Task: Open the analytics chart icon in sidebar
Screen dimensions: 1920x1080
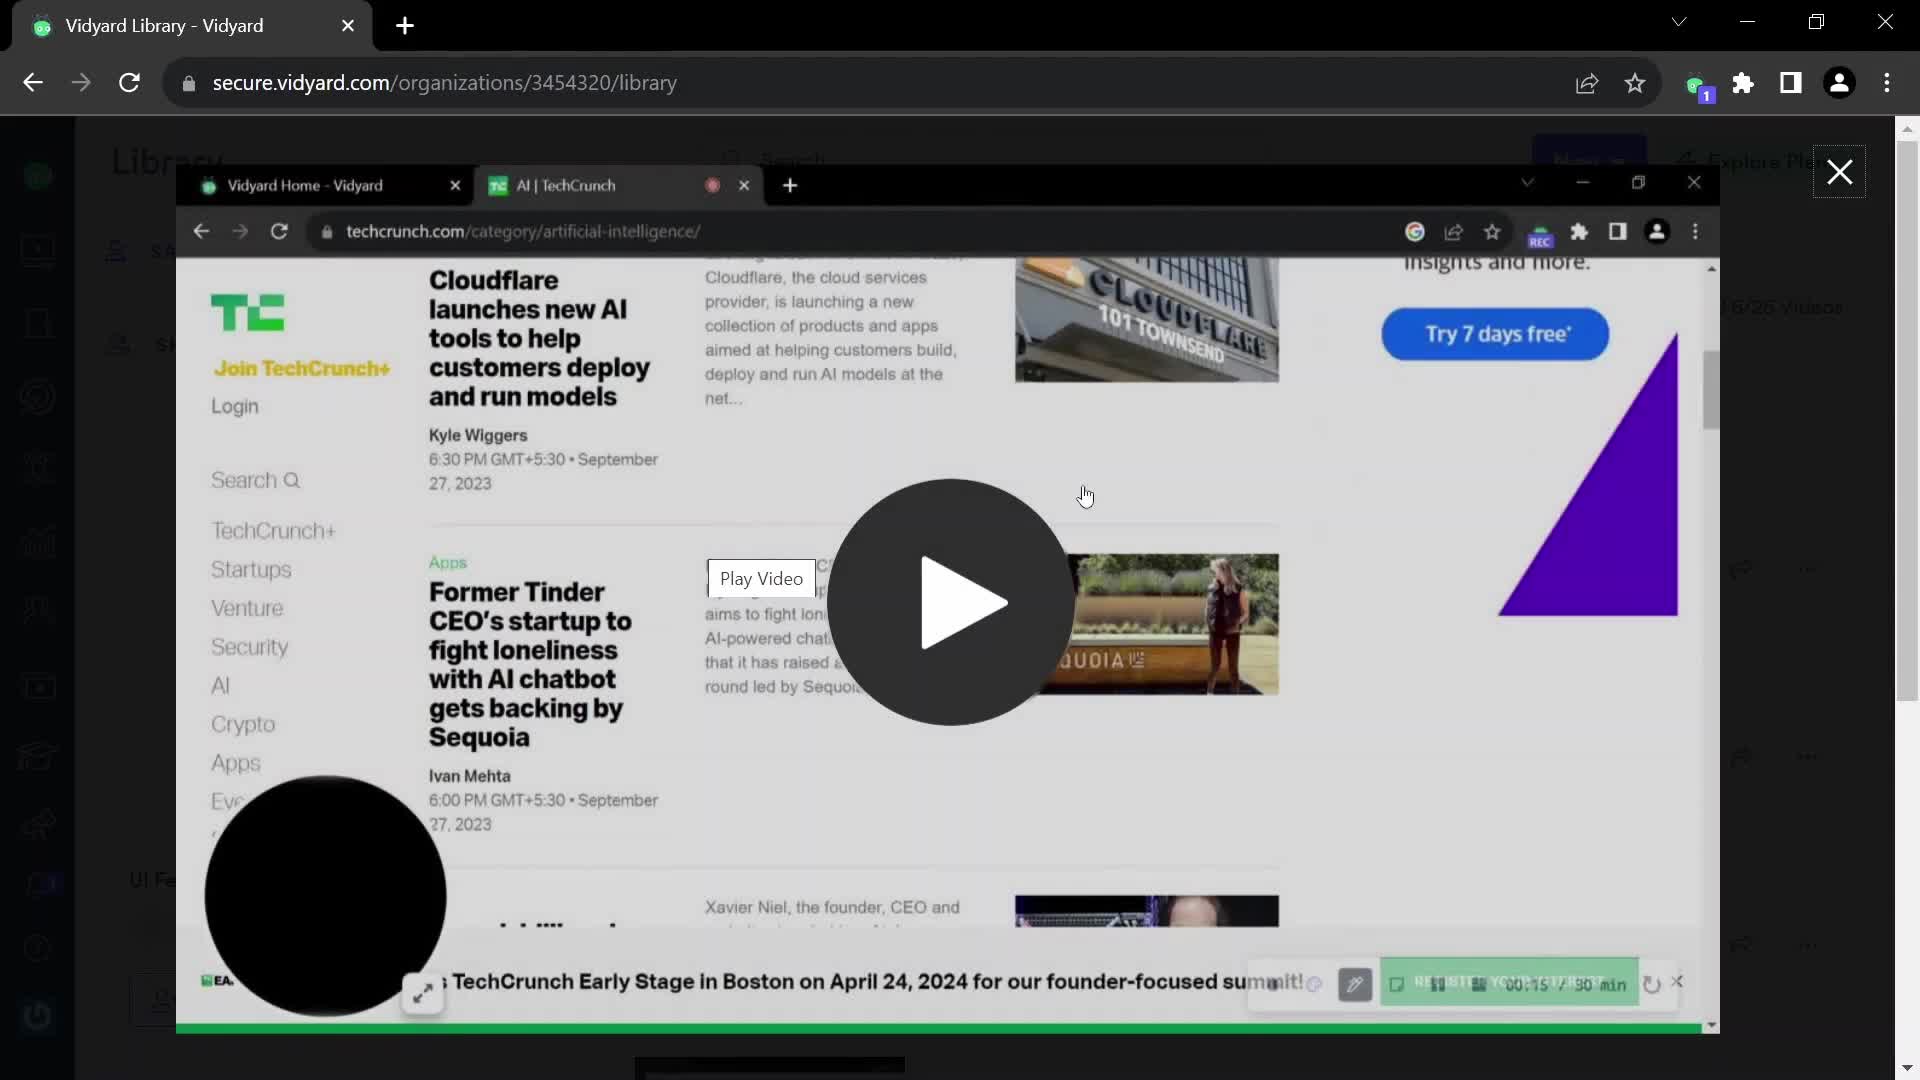Action: [x=38, y=543]
